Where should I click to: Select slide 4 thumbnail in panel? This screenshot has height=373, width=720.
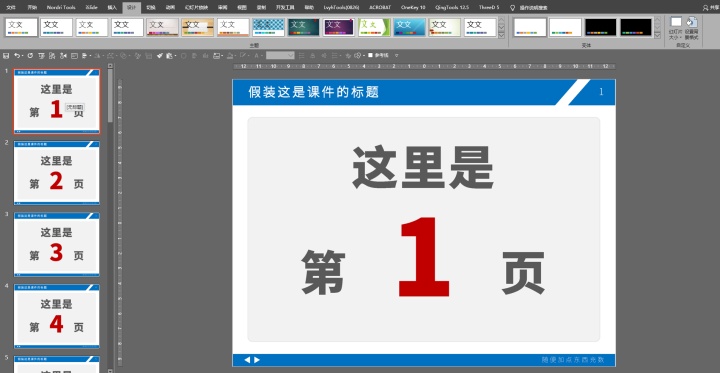(56, 316)
